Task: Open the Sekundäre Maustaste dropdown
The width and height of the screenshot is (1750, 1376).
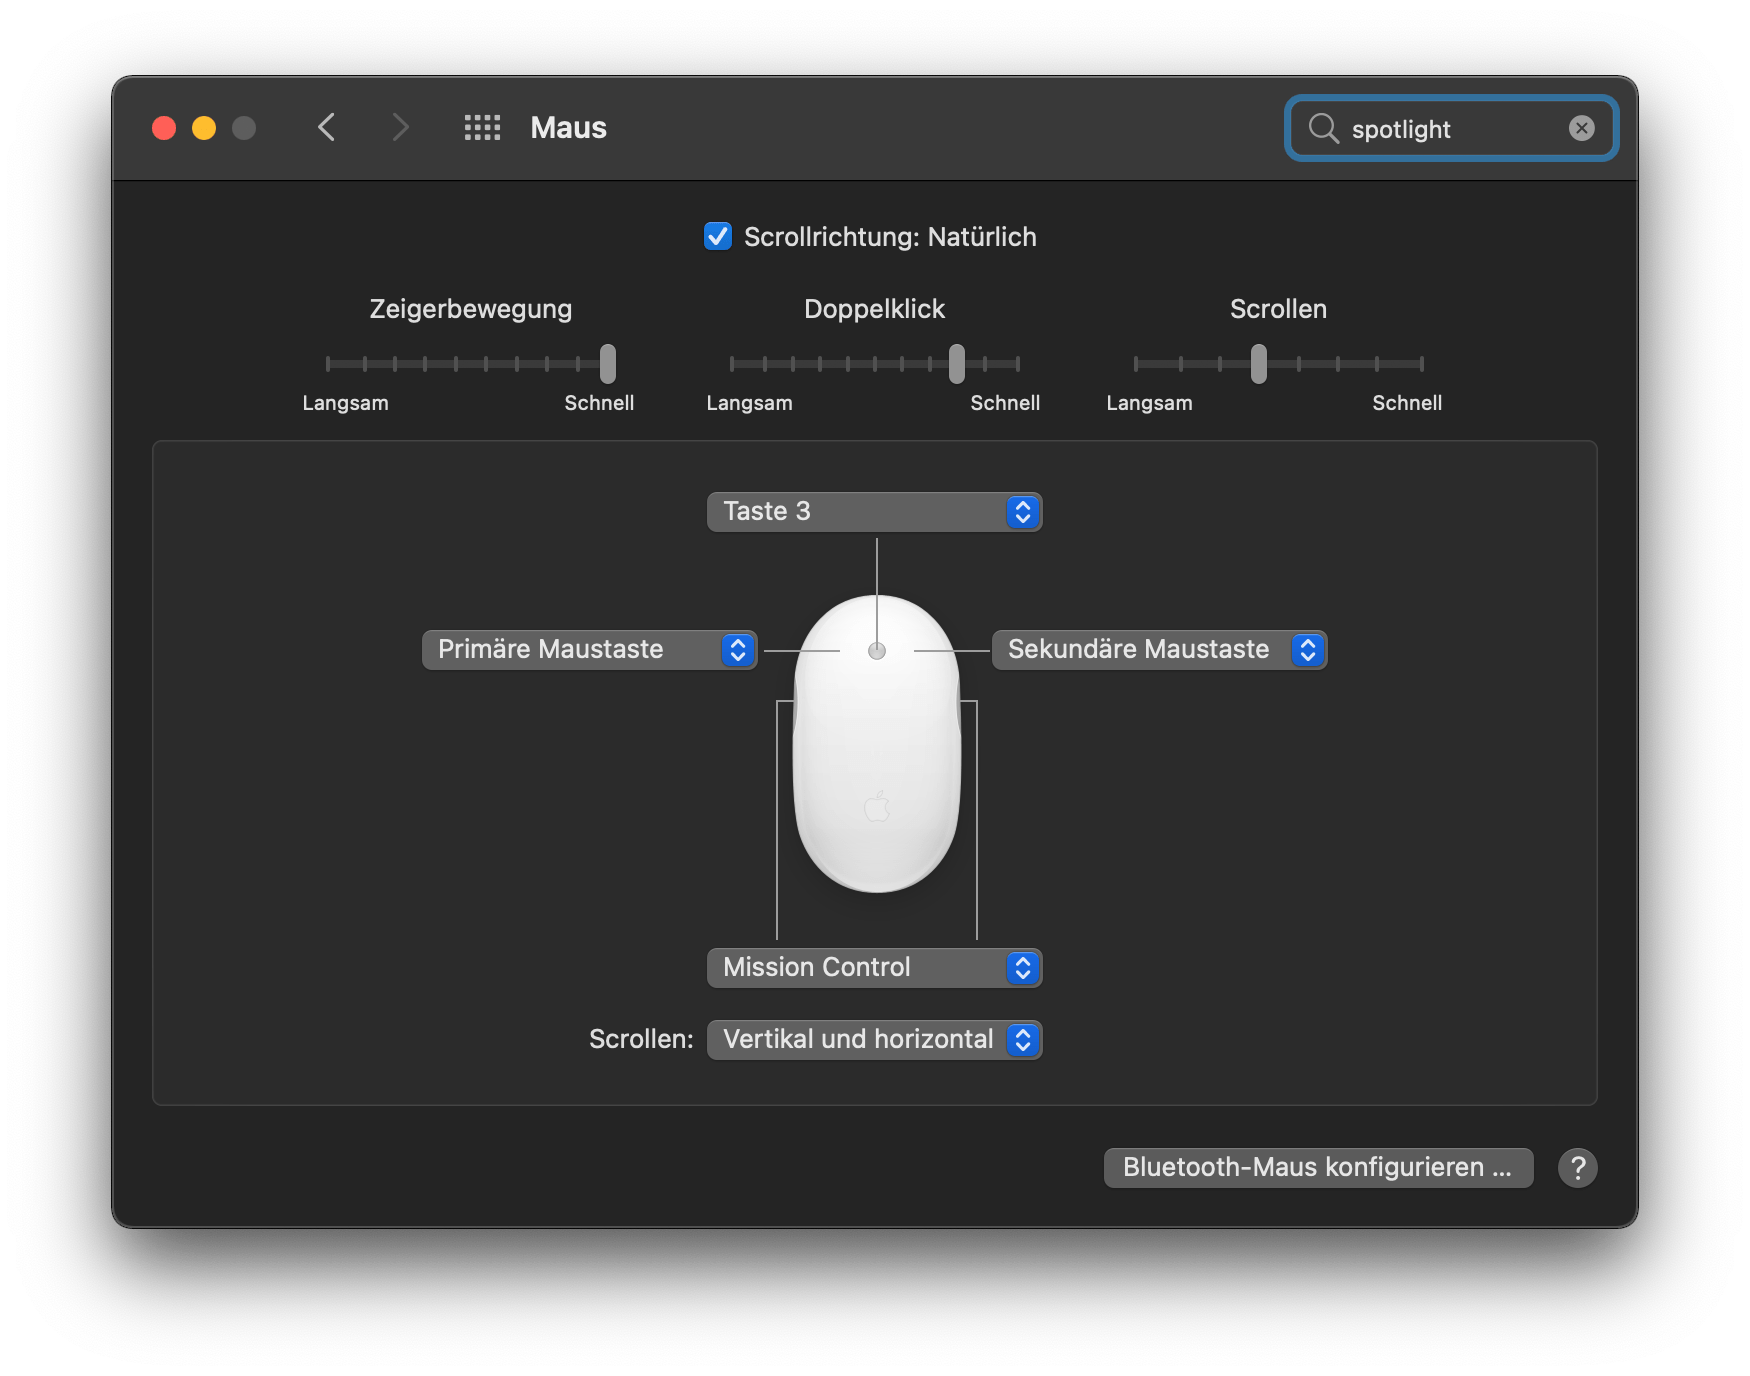Action: pos(1159,649)
